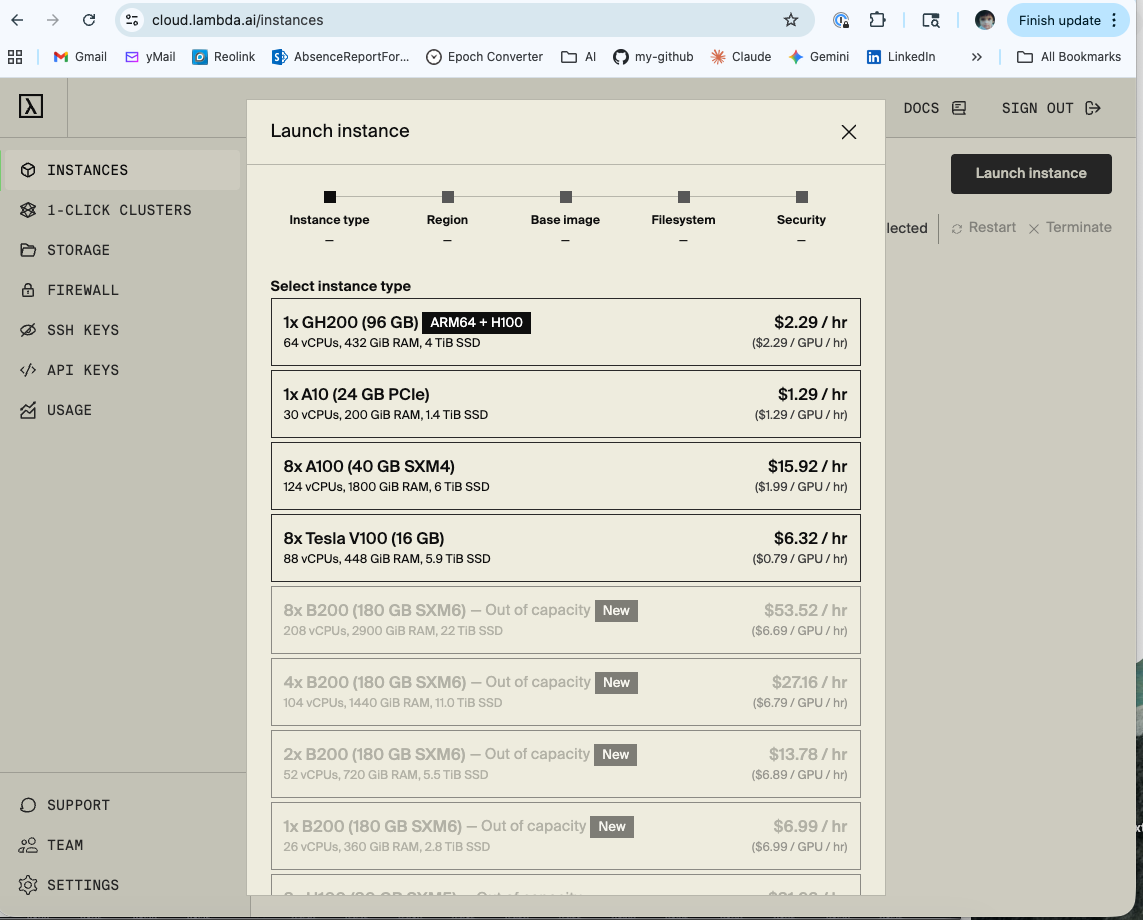Click the Usage chart icon
The height and width of the screenshot is (920, 1143).
point(26,409)
